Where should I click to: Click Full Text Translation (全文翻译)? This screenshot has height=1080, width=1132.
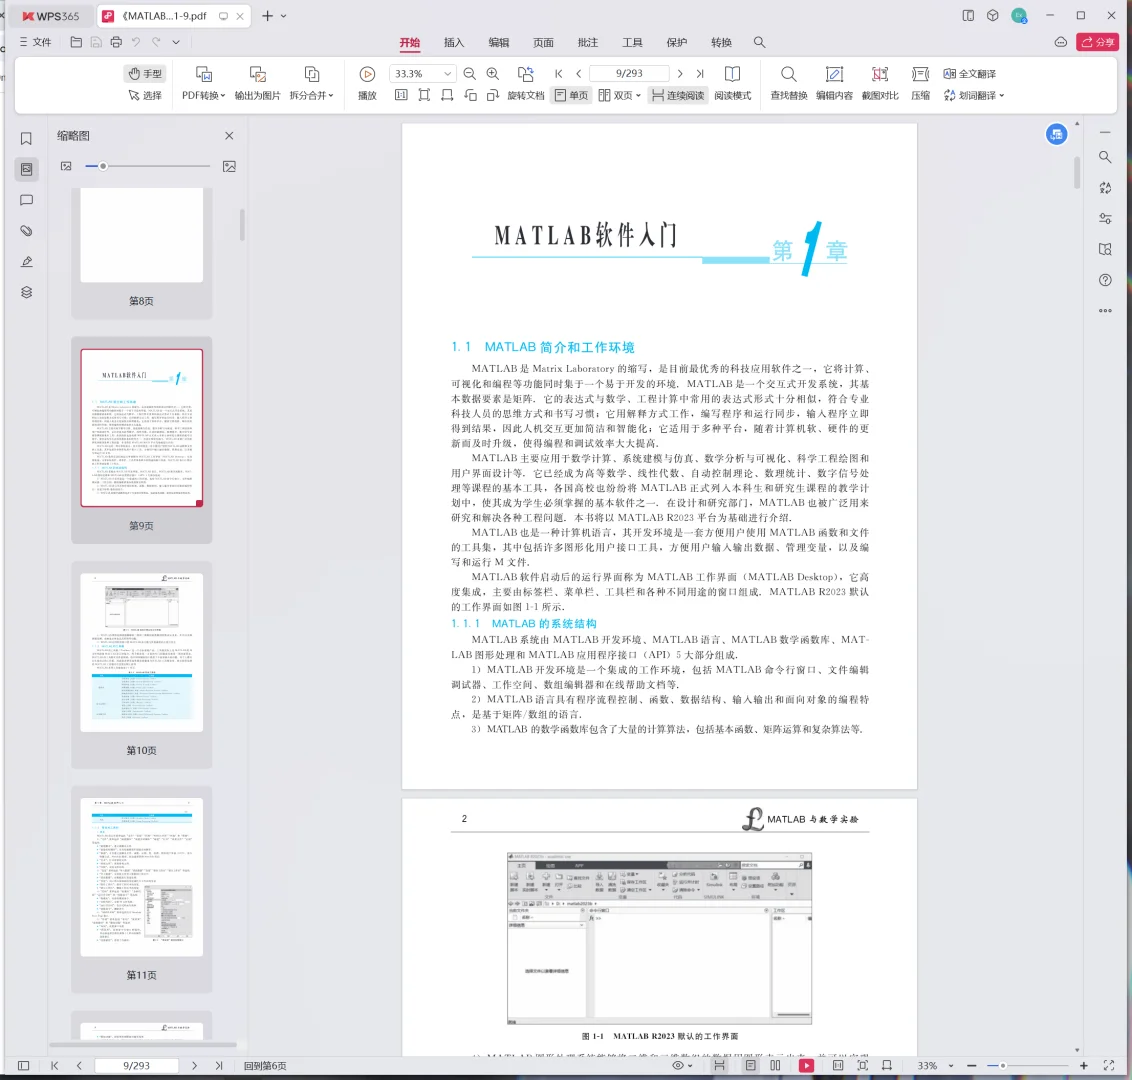970,74
